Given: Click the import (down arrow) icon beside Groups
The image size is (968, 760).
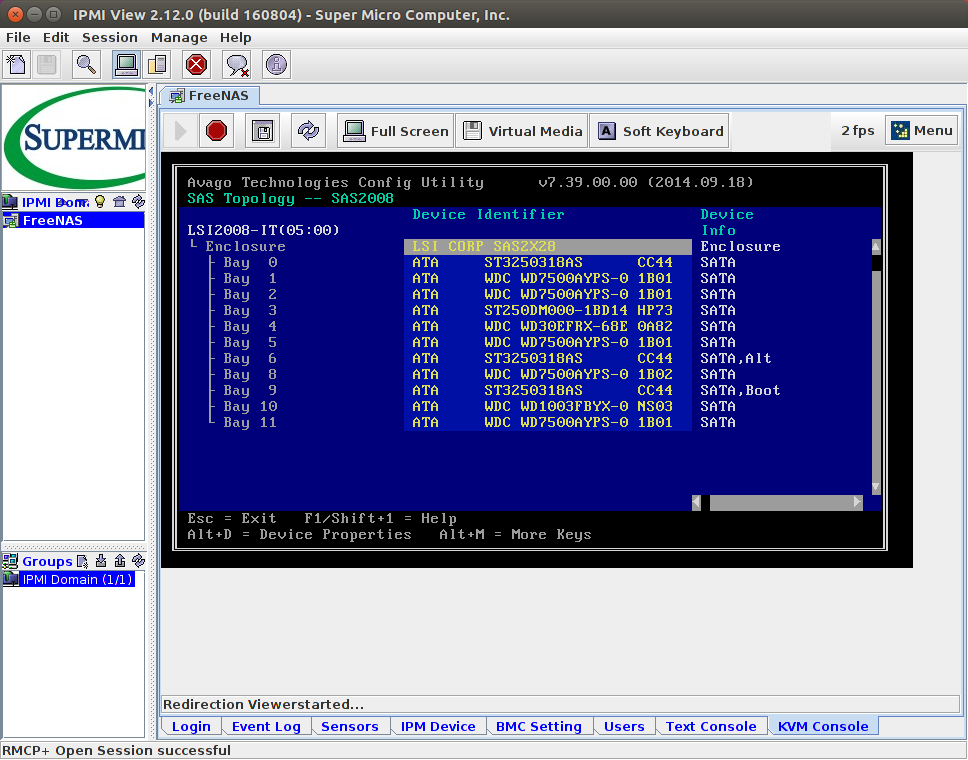Looking at the screenshot, I should coord(101,561).
